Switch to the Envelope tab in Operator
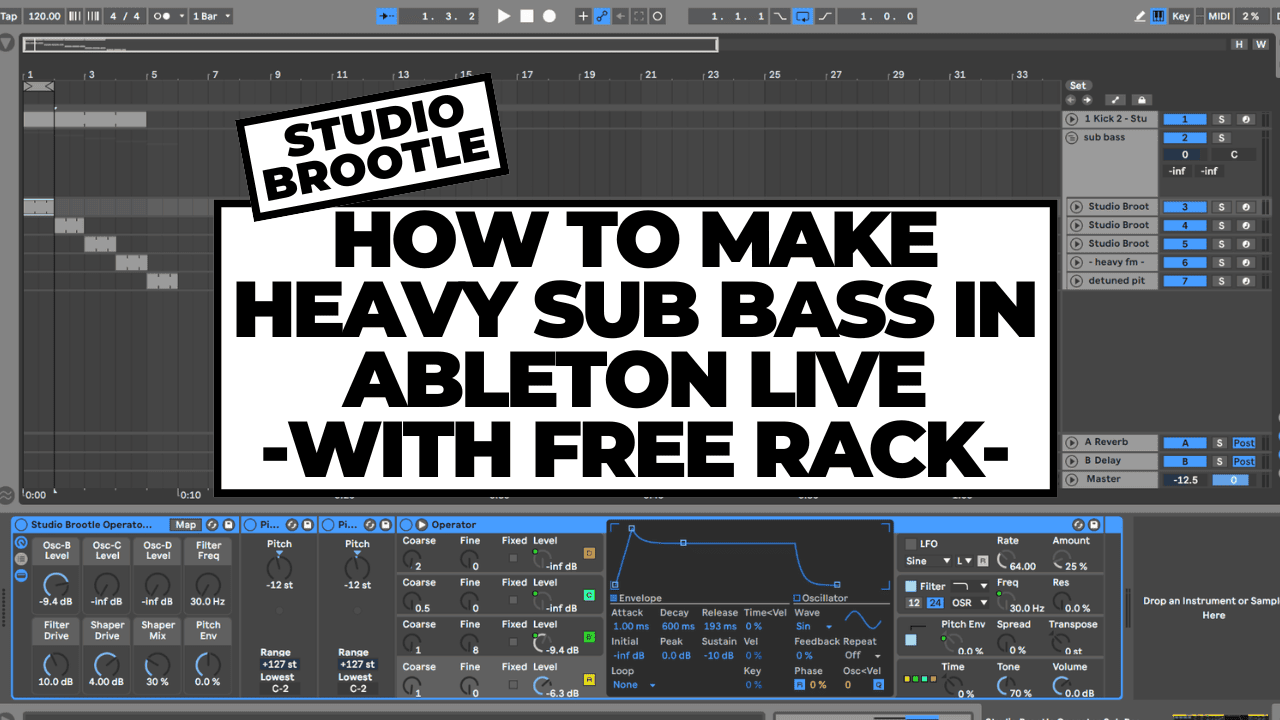 (x=636, y=598)
